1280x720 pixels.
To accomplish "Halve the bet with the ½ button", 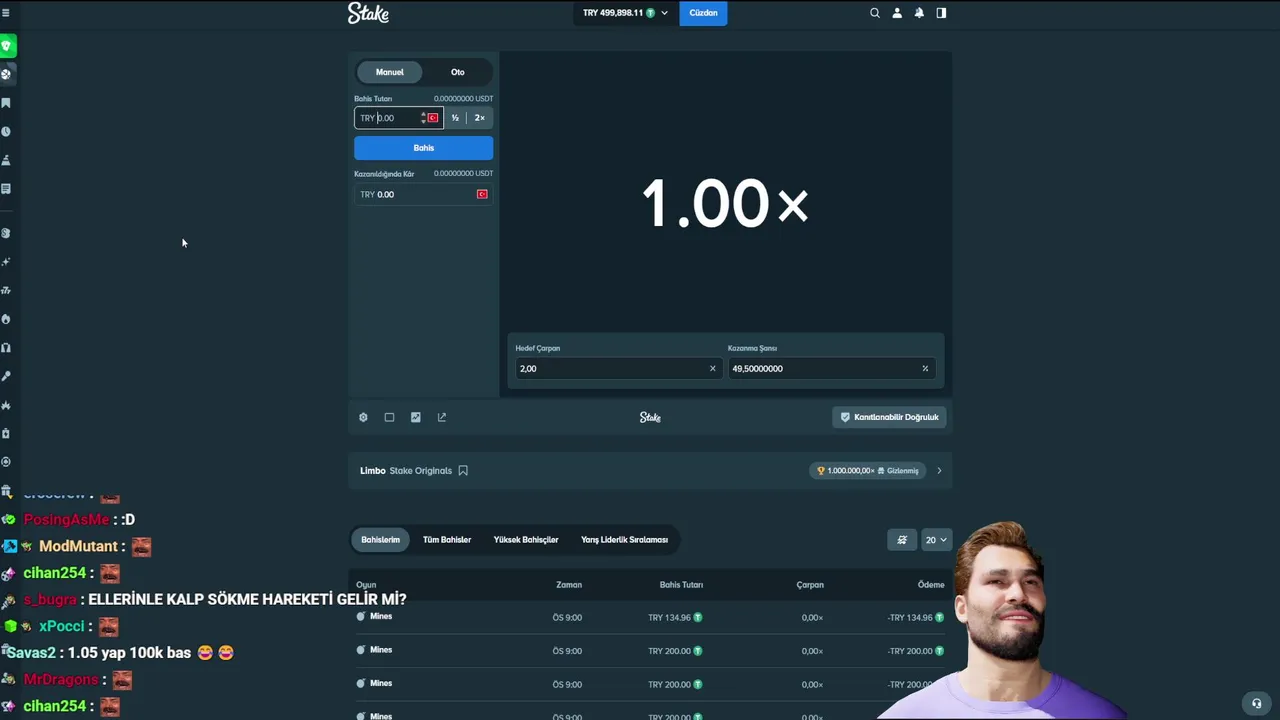I will point(455,118).
